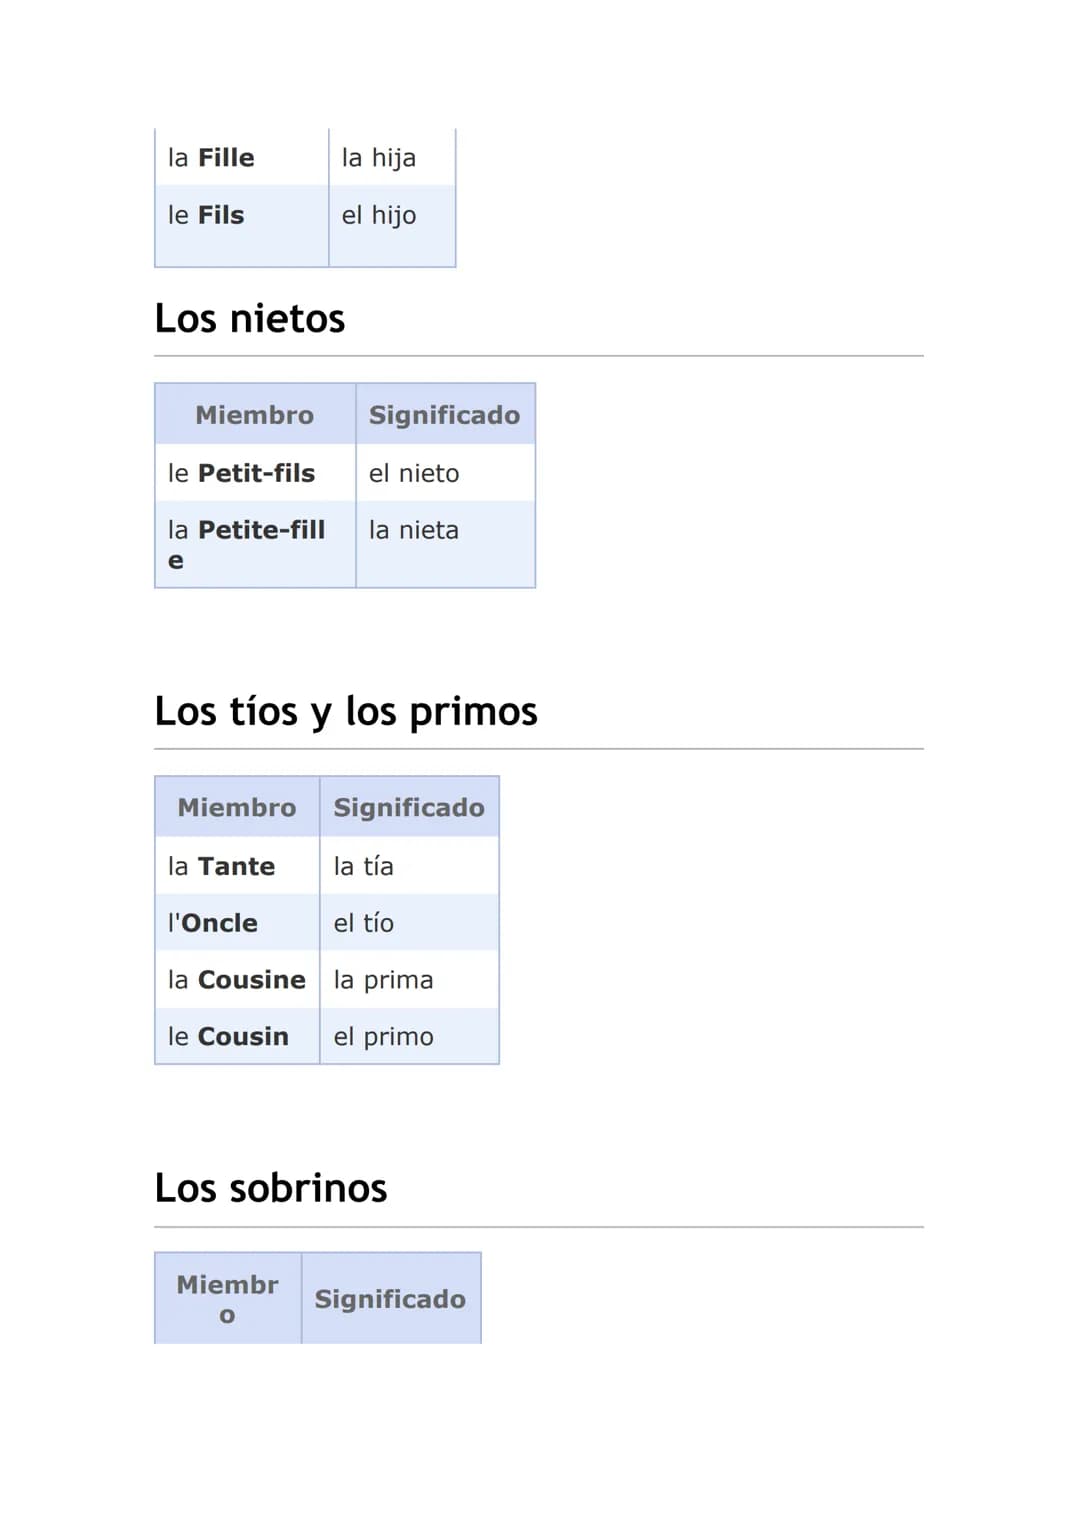The image size is (1080, 1525).
Task: Click the 'el tío' cell
Action: coord(409,923)
